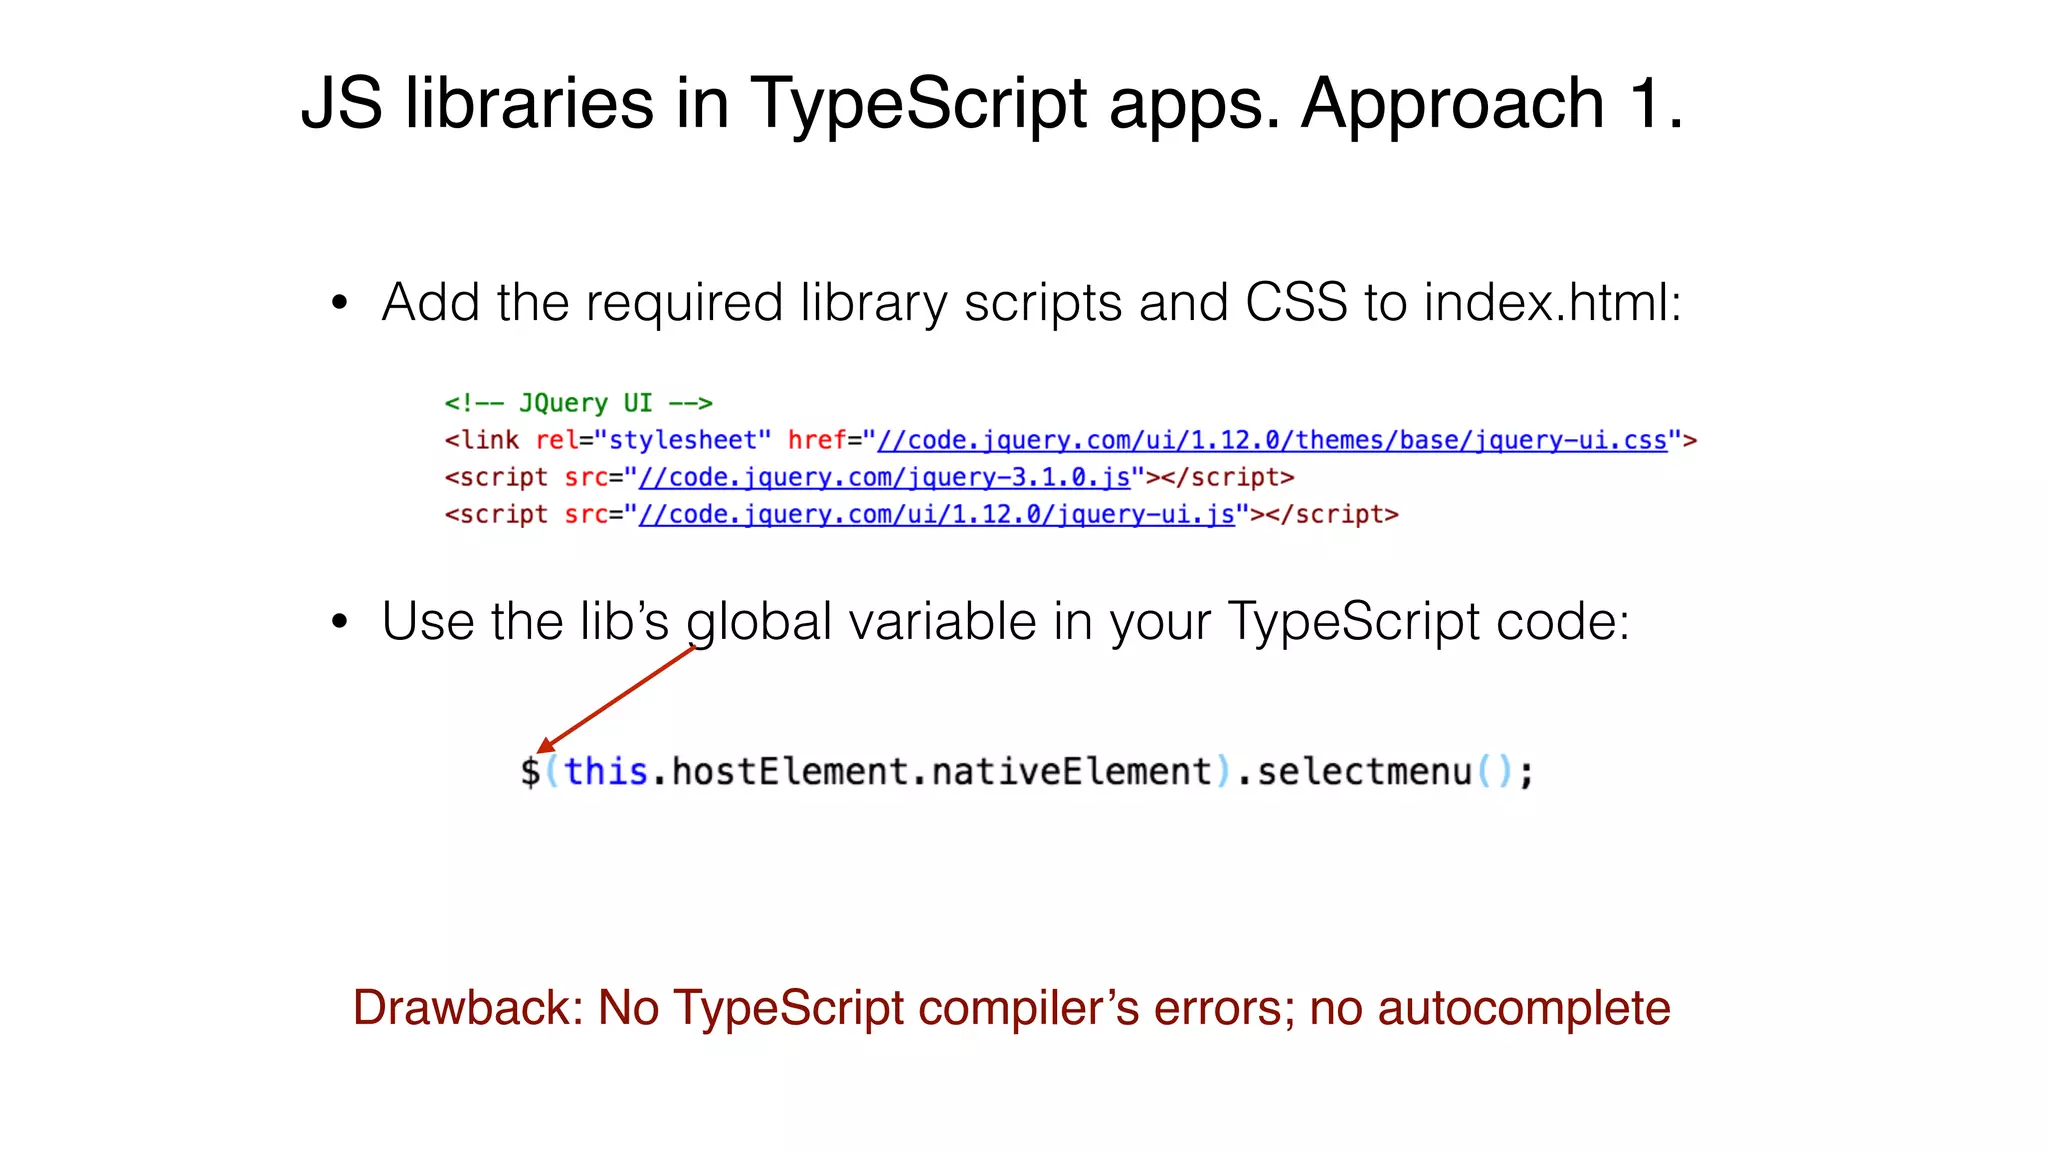
Task: Click 'this' keyword in the code snippet
Action: pyautogui.click(x=606, y=772)
